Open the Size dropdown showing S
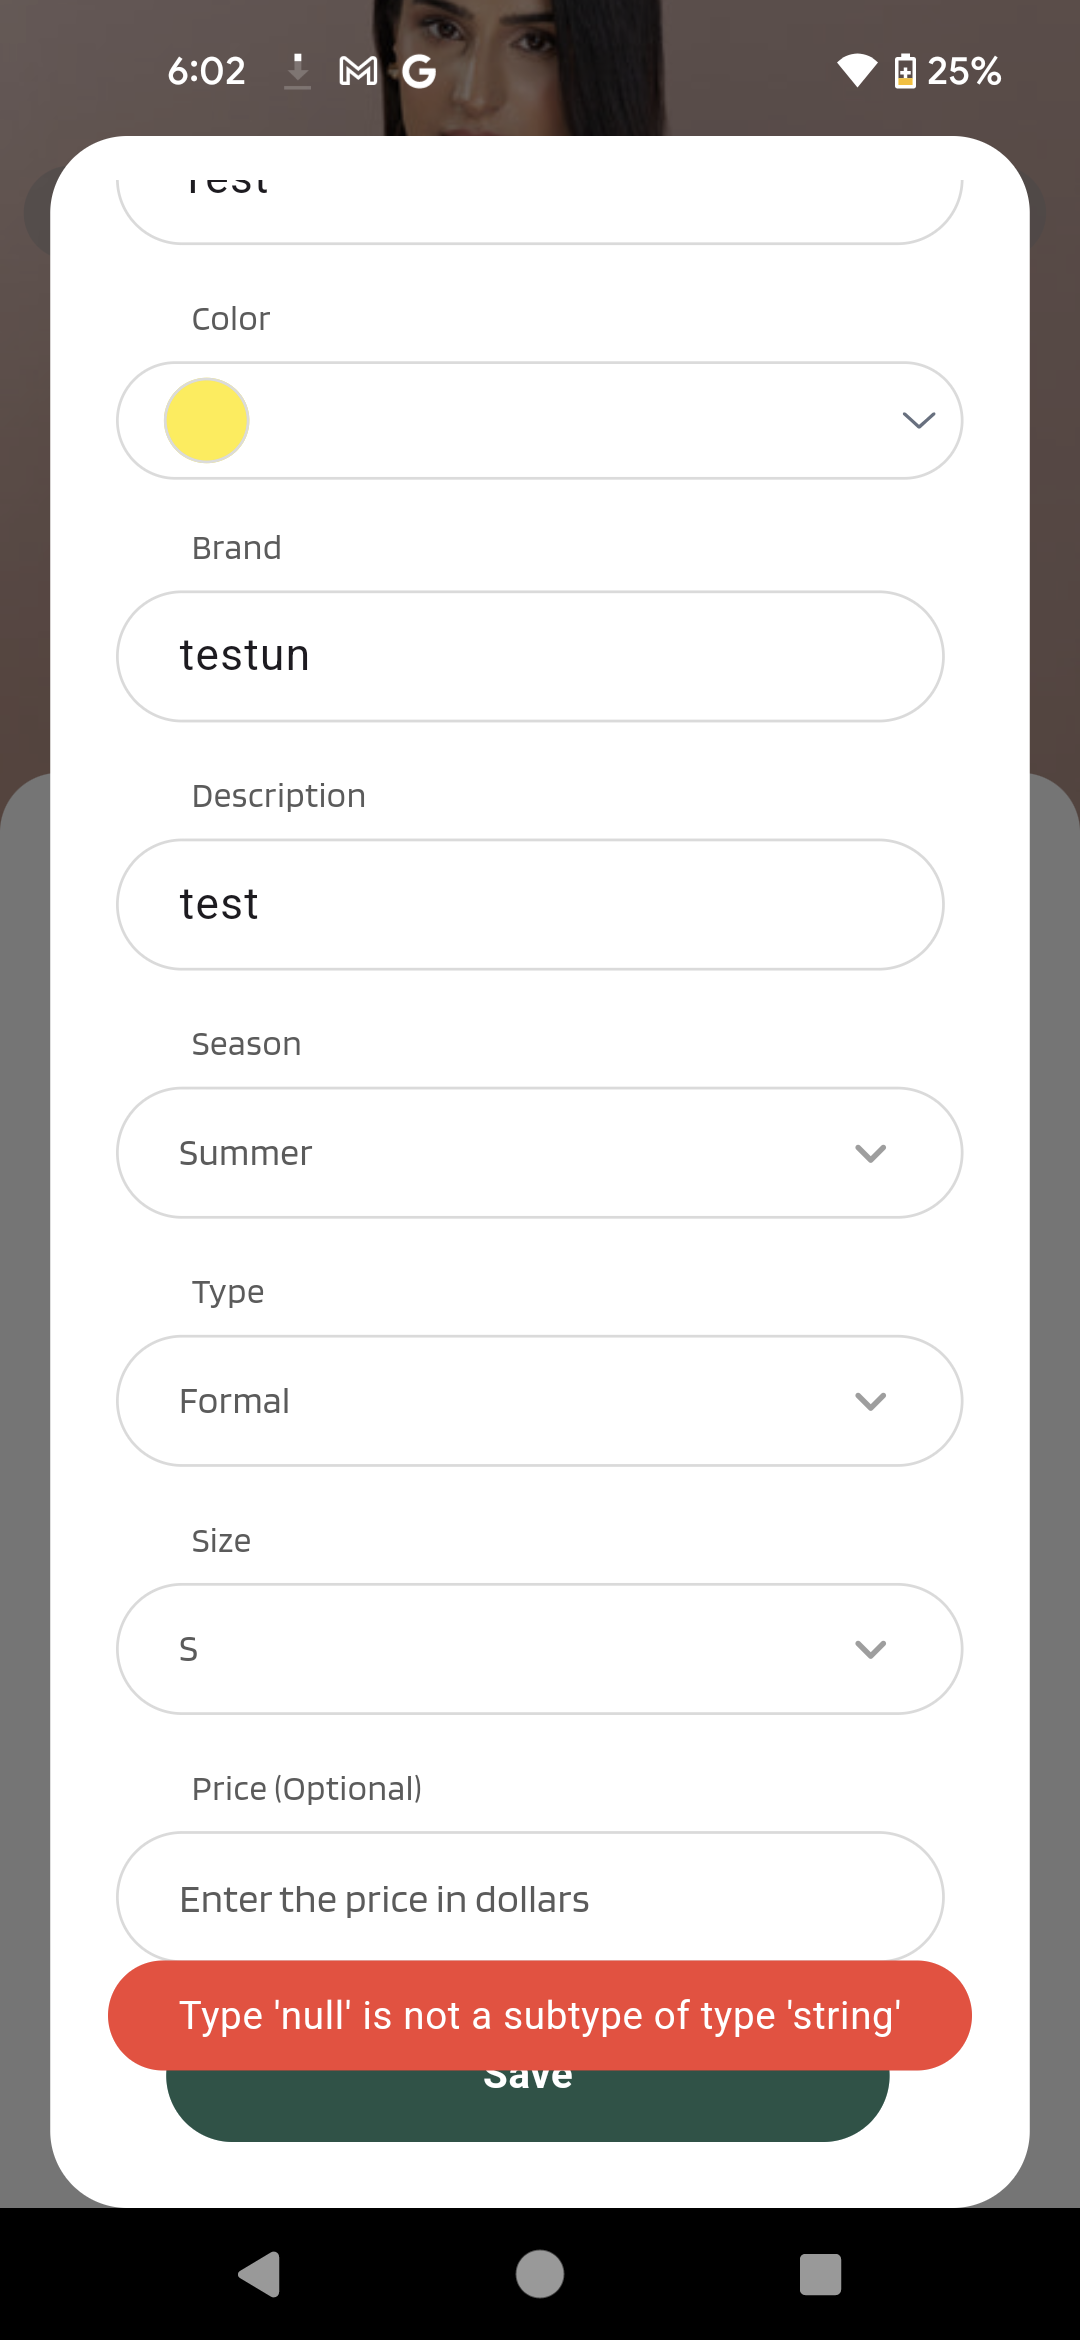The height and width of the screenshot is (2340, 1080). [x=540, y=1649]
